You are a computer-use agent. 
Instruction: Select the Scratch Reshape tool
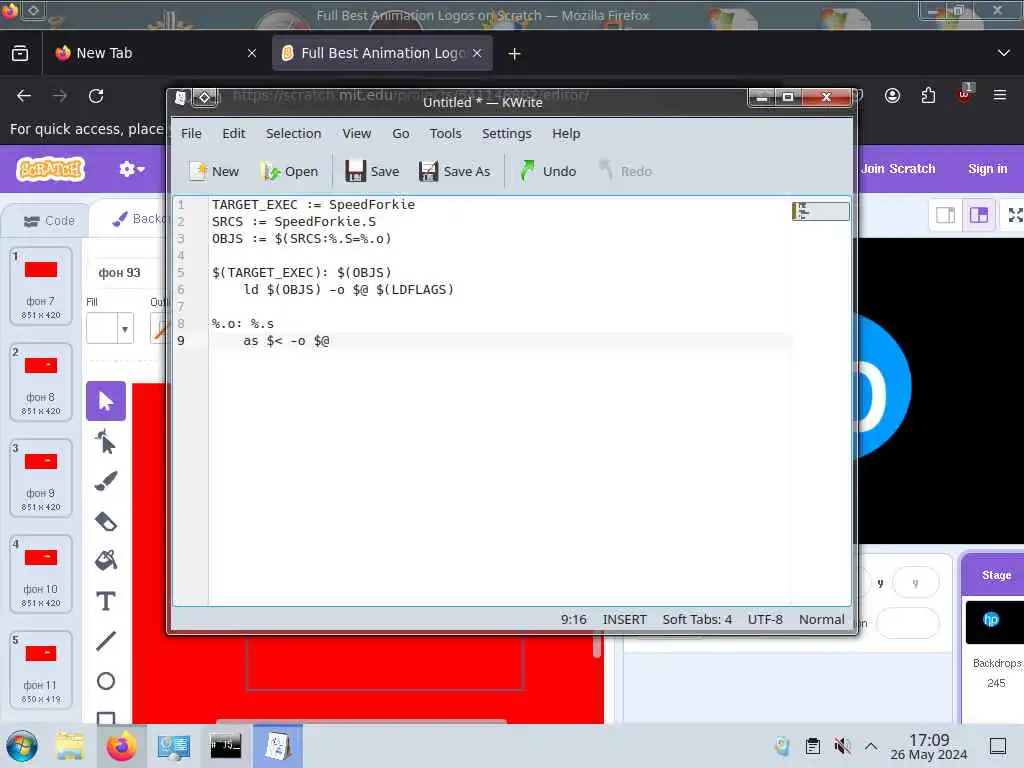(106, 441)
